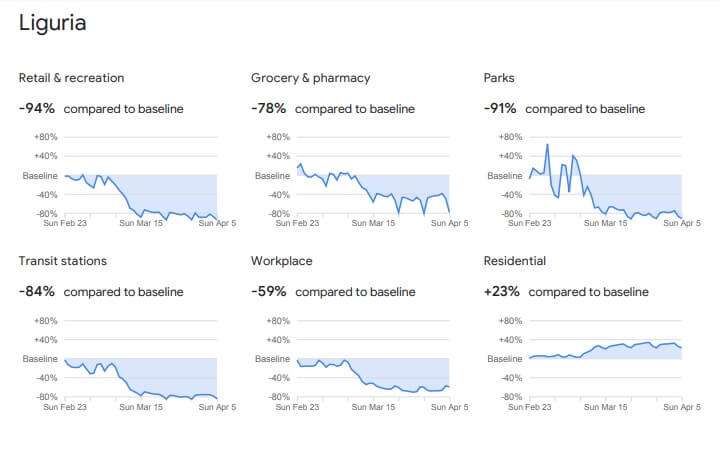Click Sun Feb 23 label under Workplace chart
Viewport: 720px width, 454px height.
tap(297, 407)
